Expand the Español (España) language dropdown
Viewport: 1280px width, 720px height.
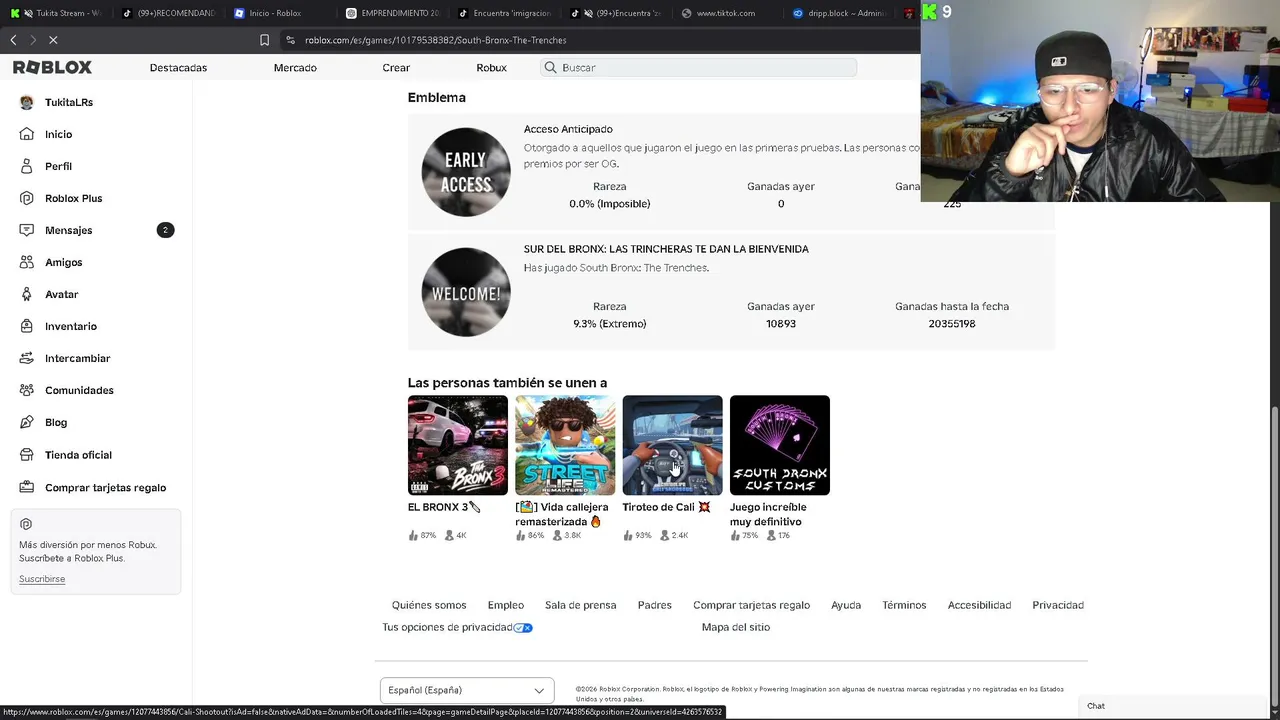467,690
